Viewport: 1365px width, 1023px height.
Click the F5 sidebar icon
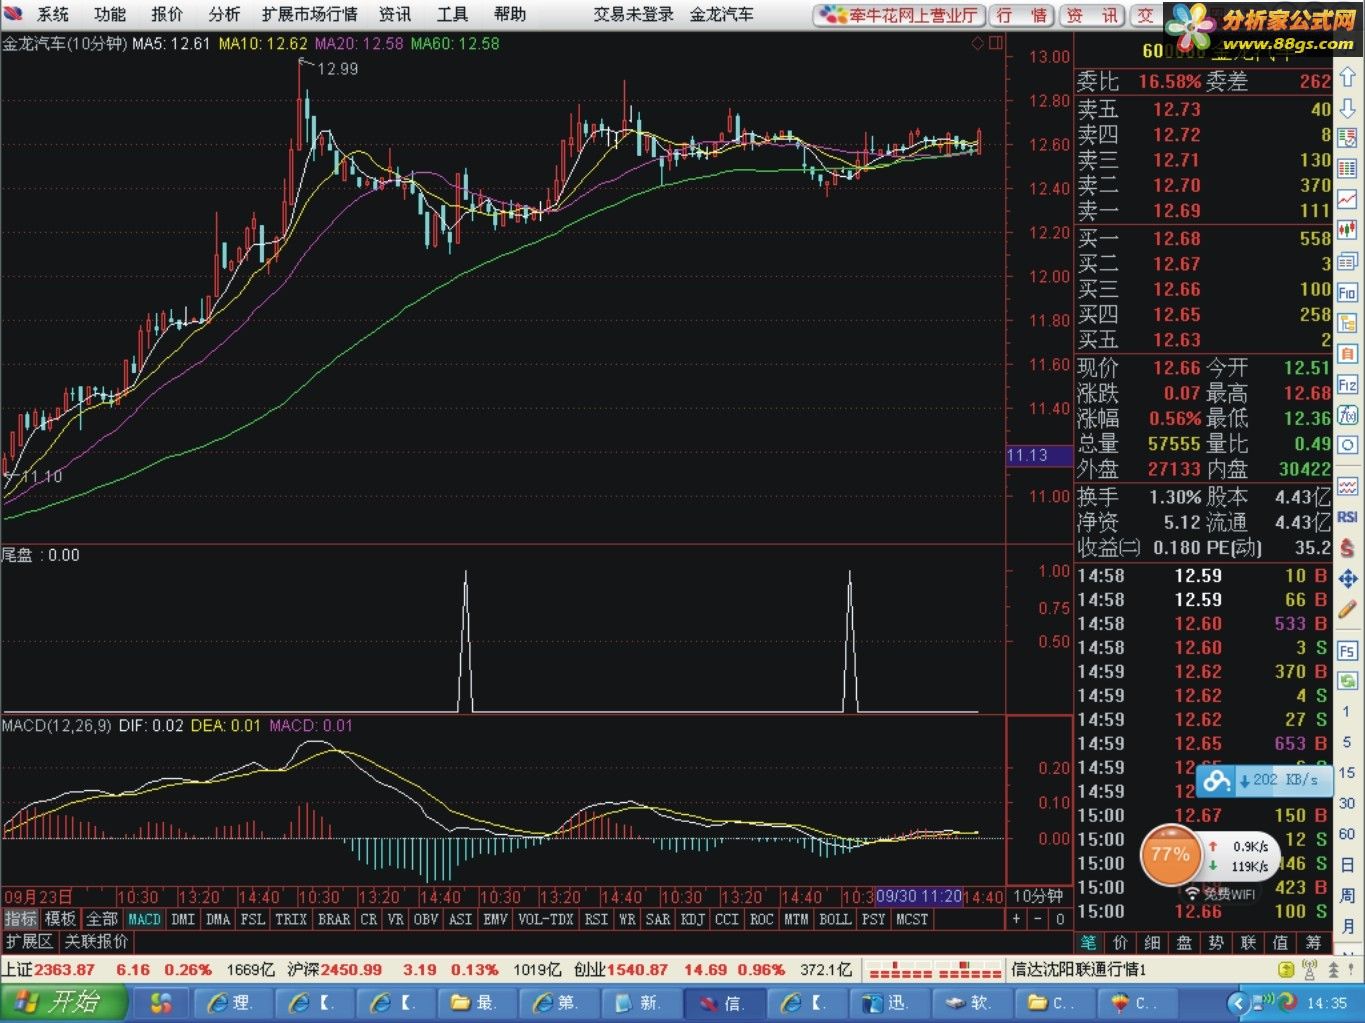click(x=1347, y=651)
